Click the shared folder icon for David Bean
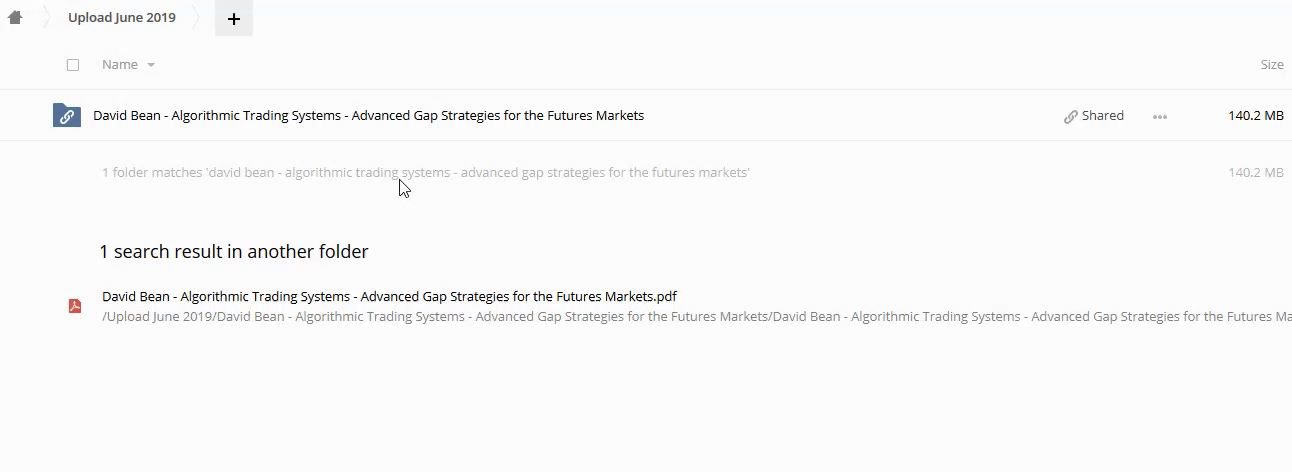Screen dimensions: 1292x472 tap(66, 116)
